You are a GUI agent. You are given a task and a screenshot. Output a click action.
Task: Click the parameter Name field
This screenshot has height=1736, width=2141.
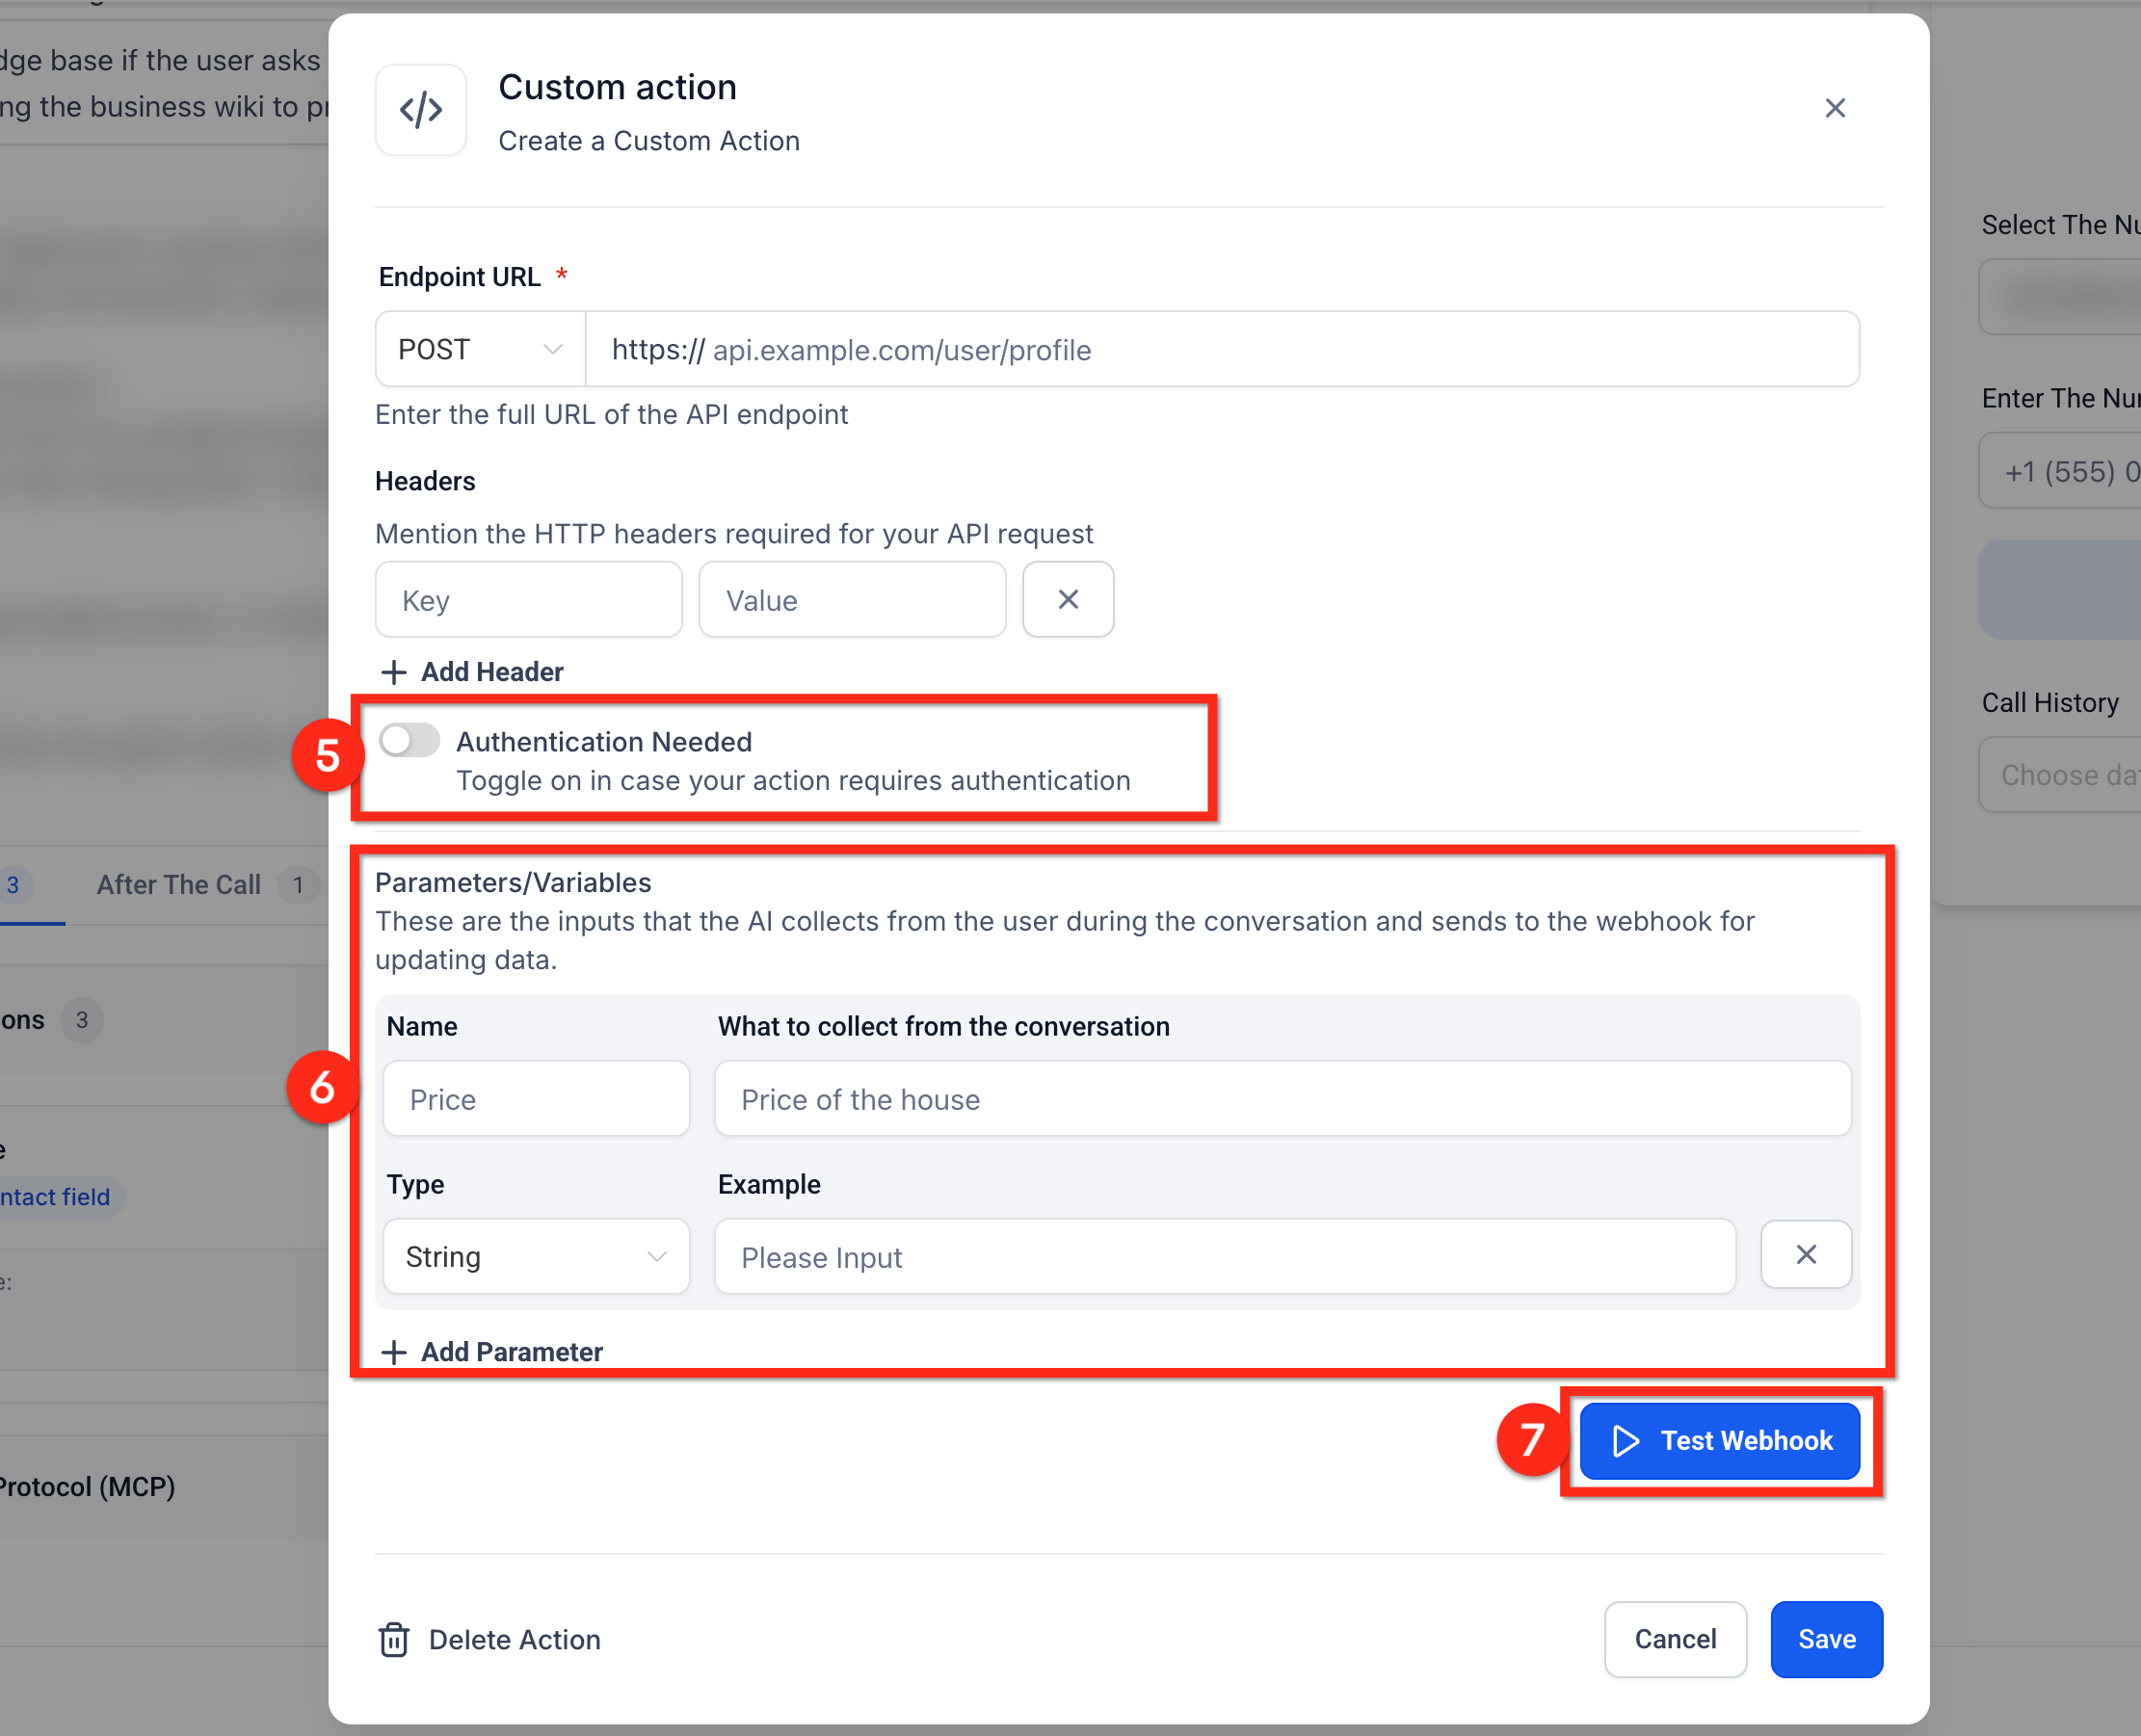coord(536,1099)
